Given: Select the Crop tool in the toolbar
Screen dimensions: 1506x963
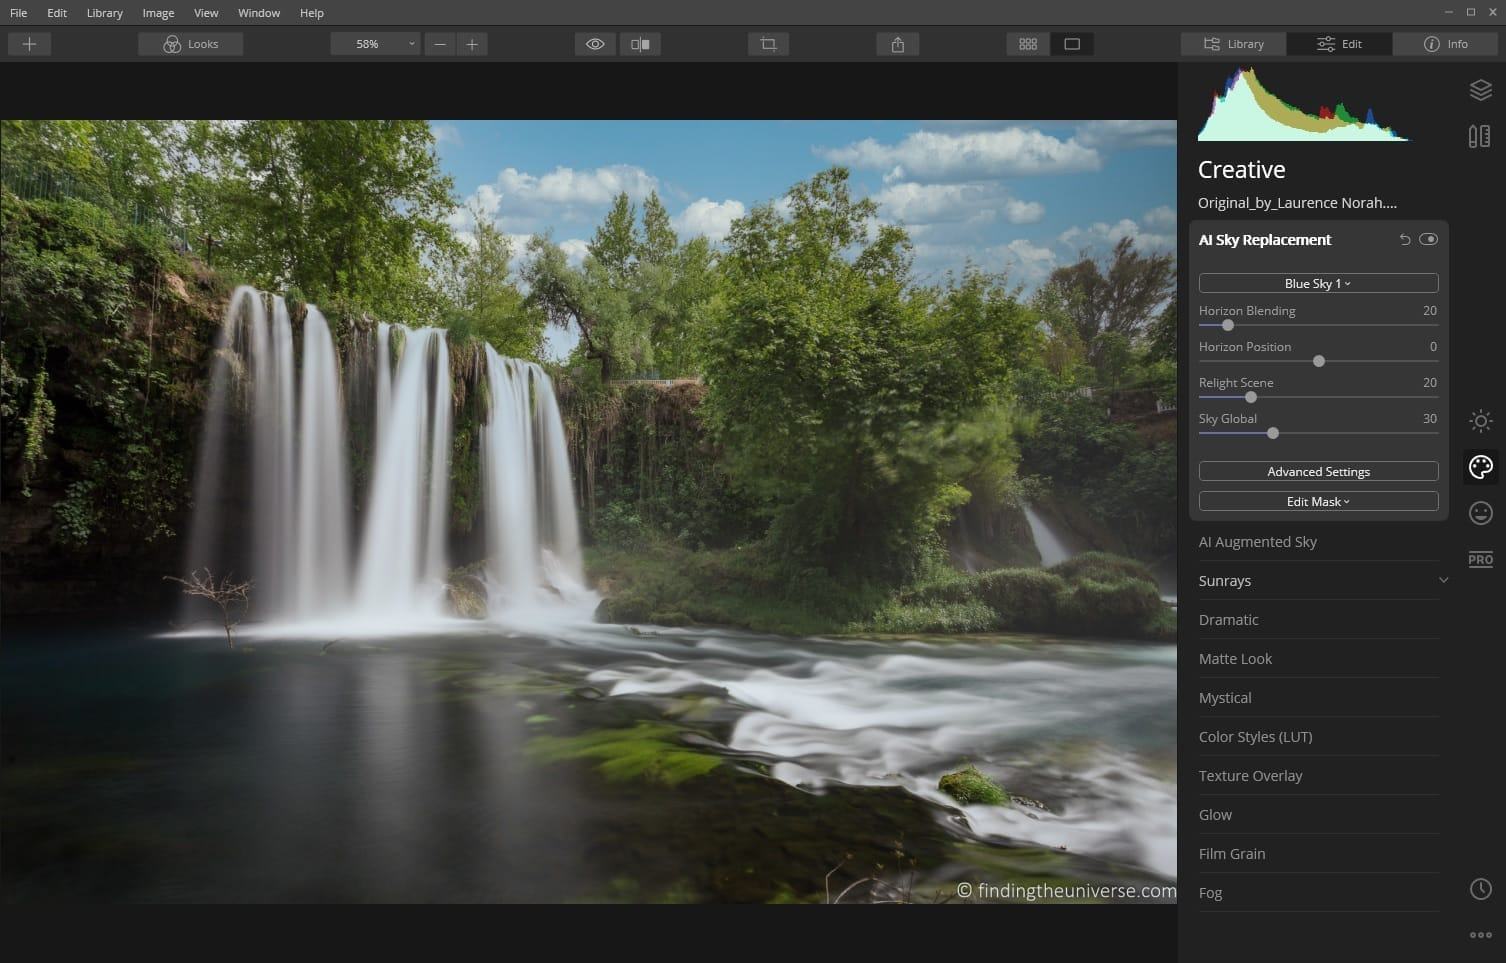Looking at the screenshot, I should coord(767,43).
